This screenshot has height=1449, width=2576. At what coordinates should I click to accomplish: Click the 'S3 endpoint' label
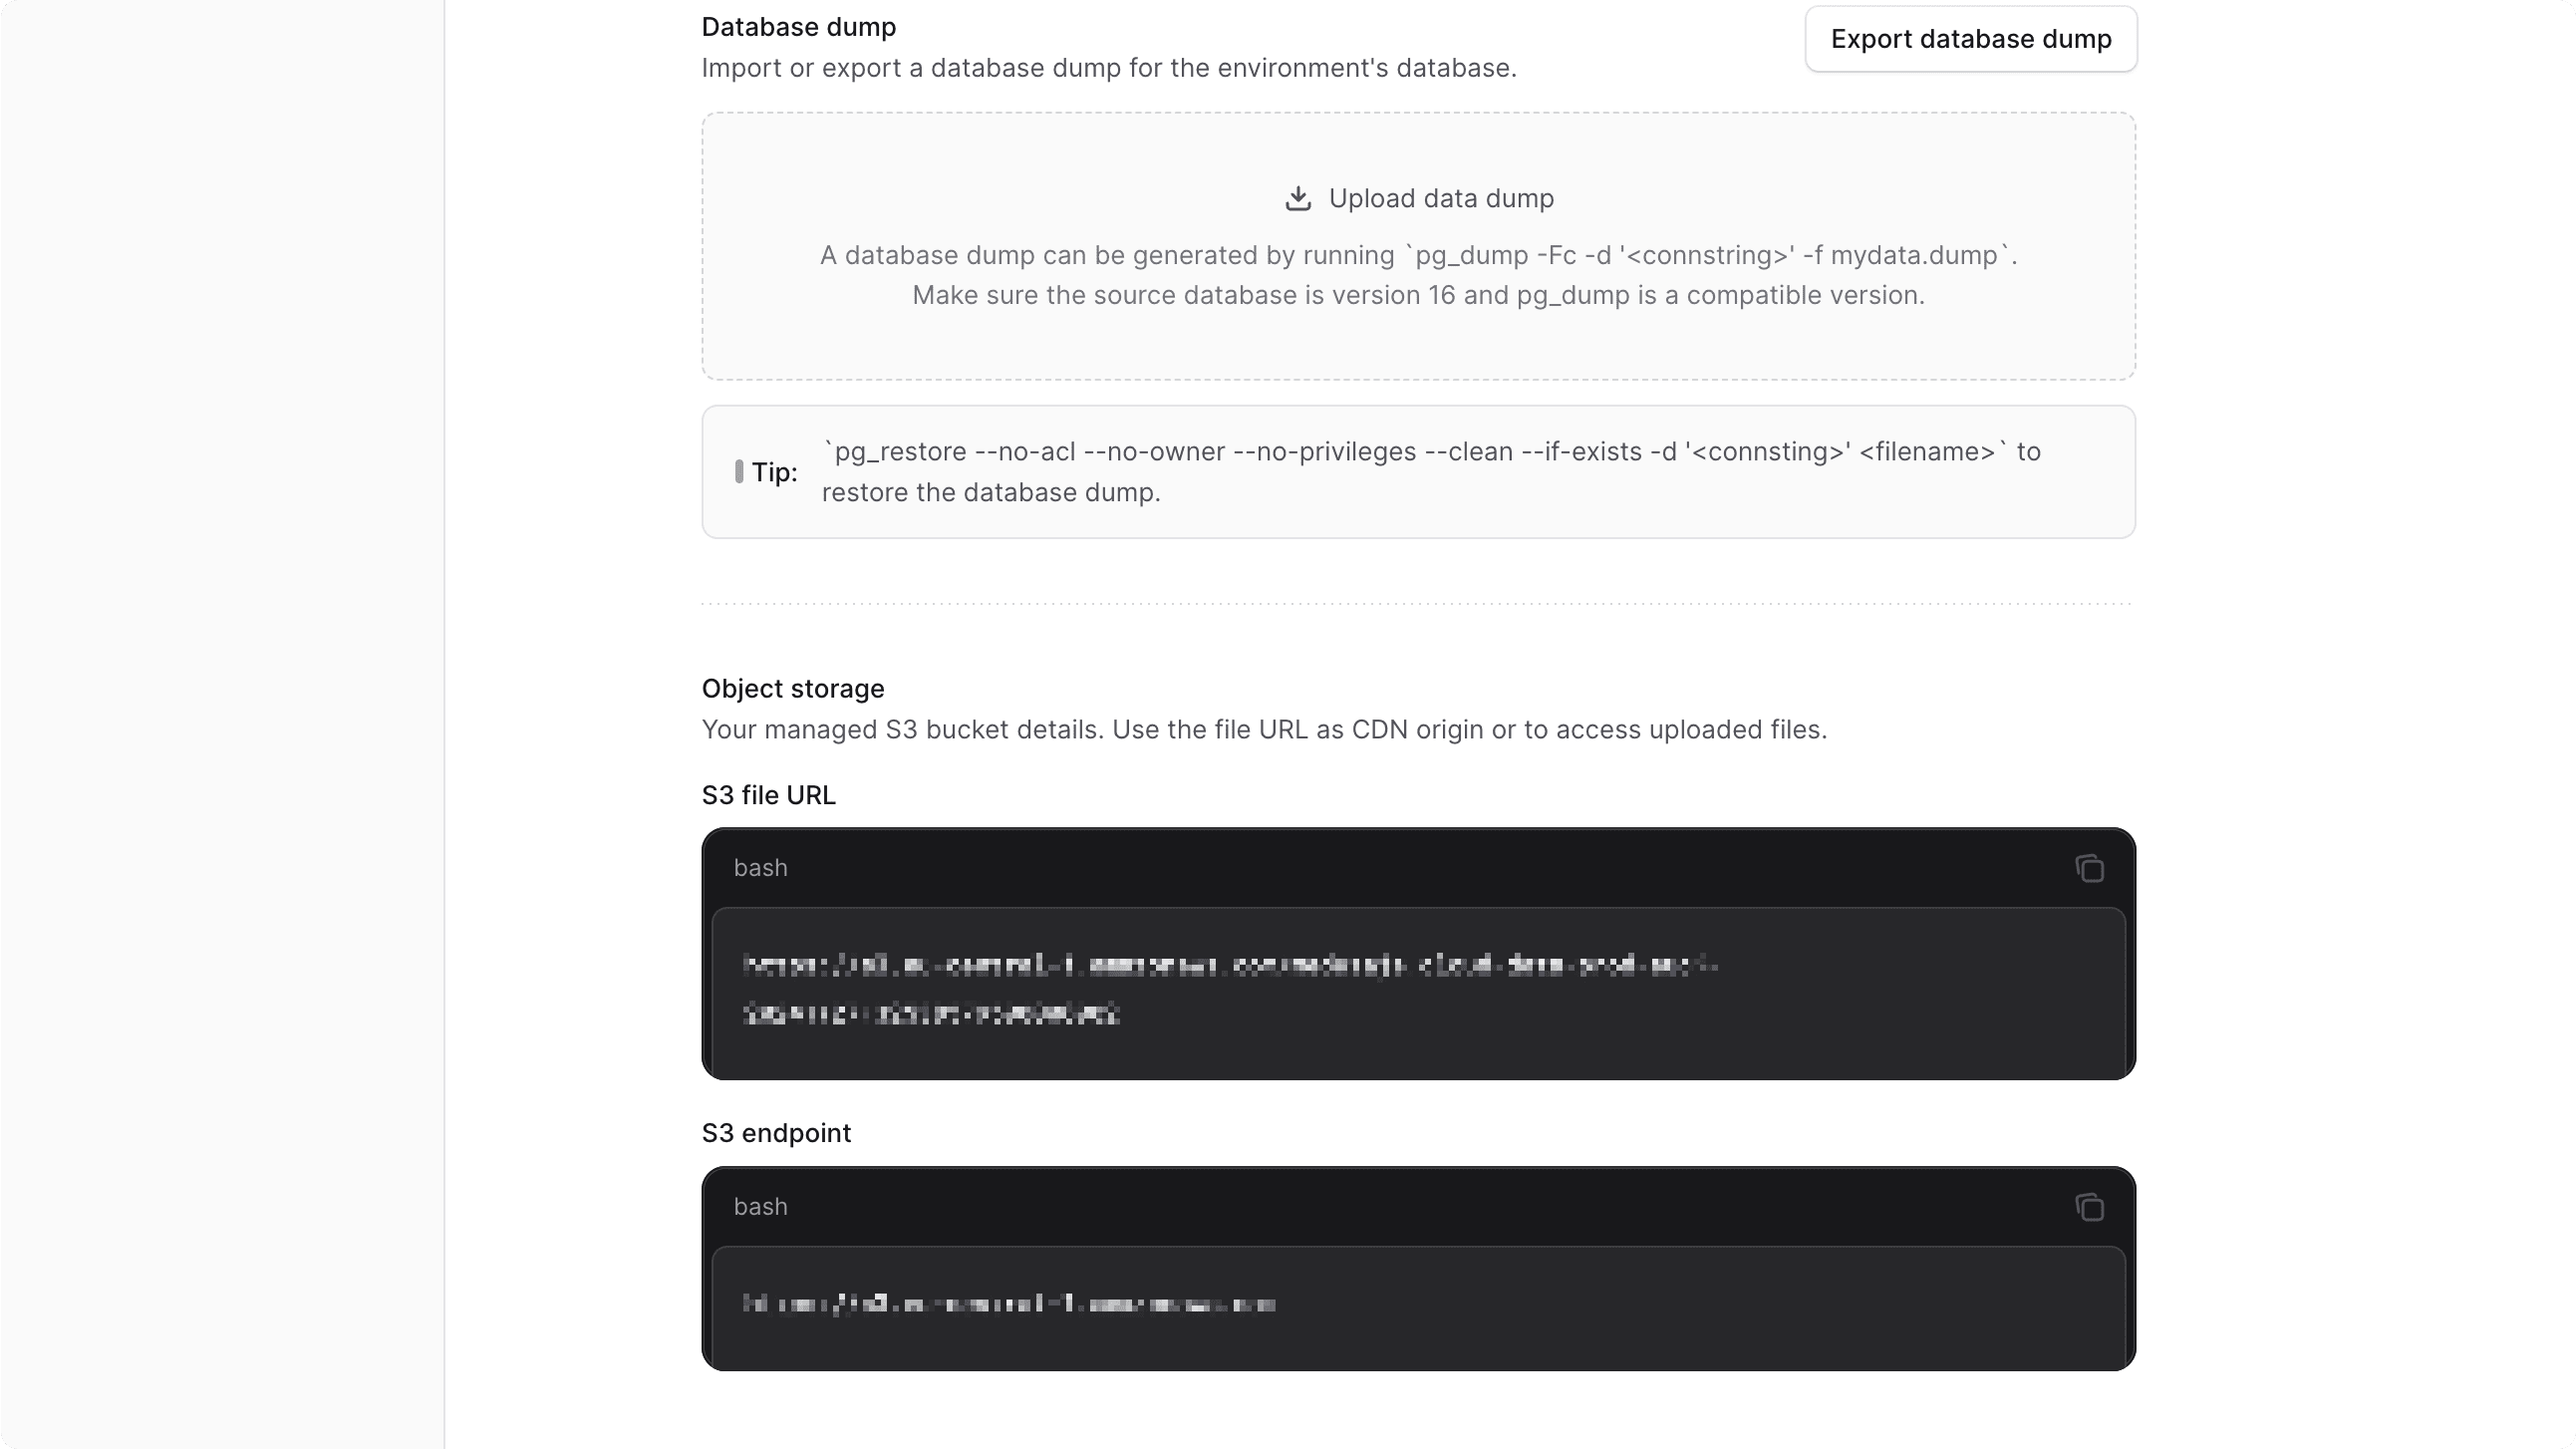tap(776, 1132)
